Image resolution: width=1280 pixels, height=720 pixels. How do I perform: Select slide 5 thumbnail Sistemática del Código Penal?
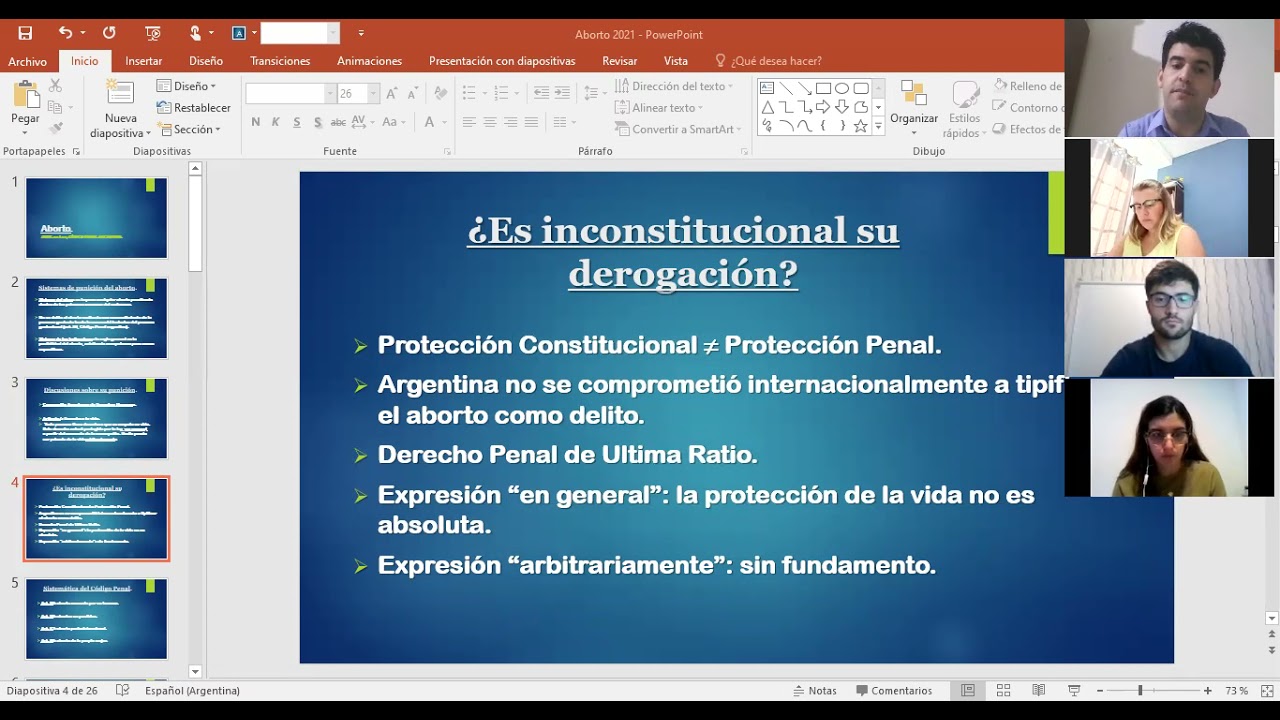96,619
